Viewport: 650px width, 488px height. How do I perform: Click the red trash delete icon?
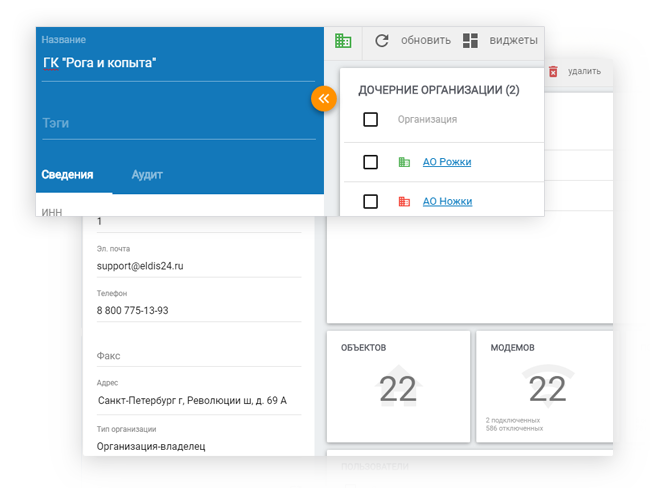[553, 71]
